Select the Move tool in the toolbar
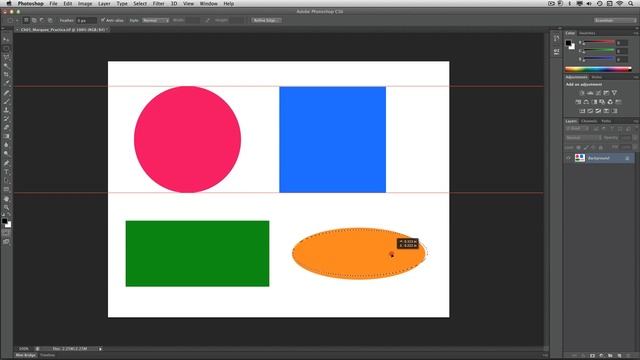This screenshot has height=360, width=640. (x=6, y=40)
